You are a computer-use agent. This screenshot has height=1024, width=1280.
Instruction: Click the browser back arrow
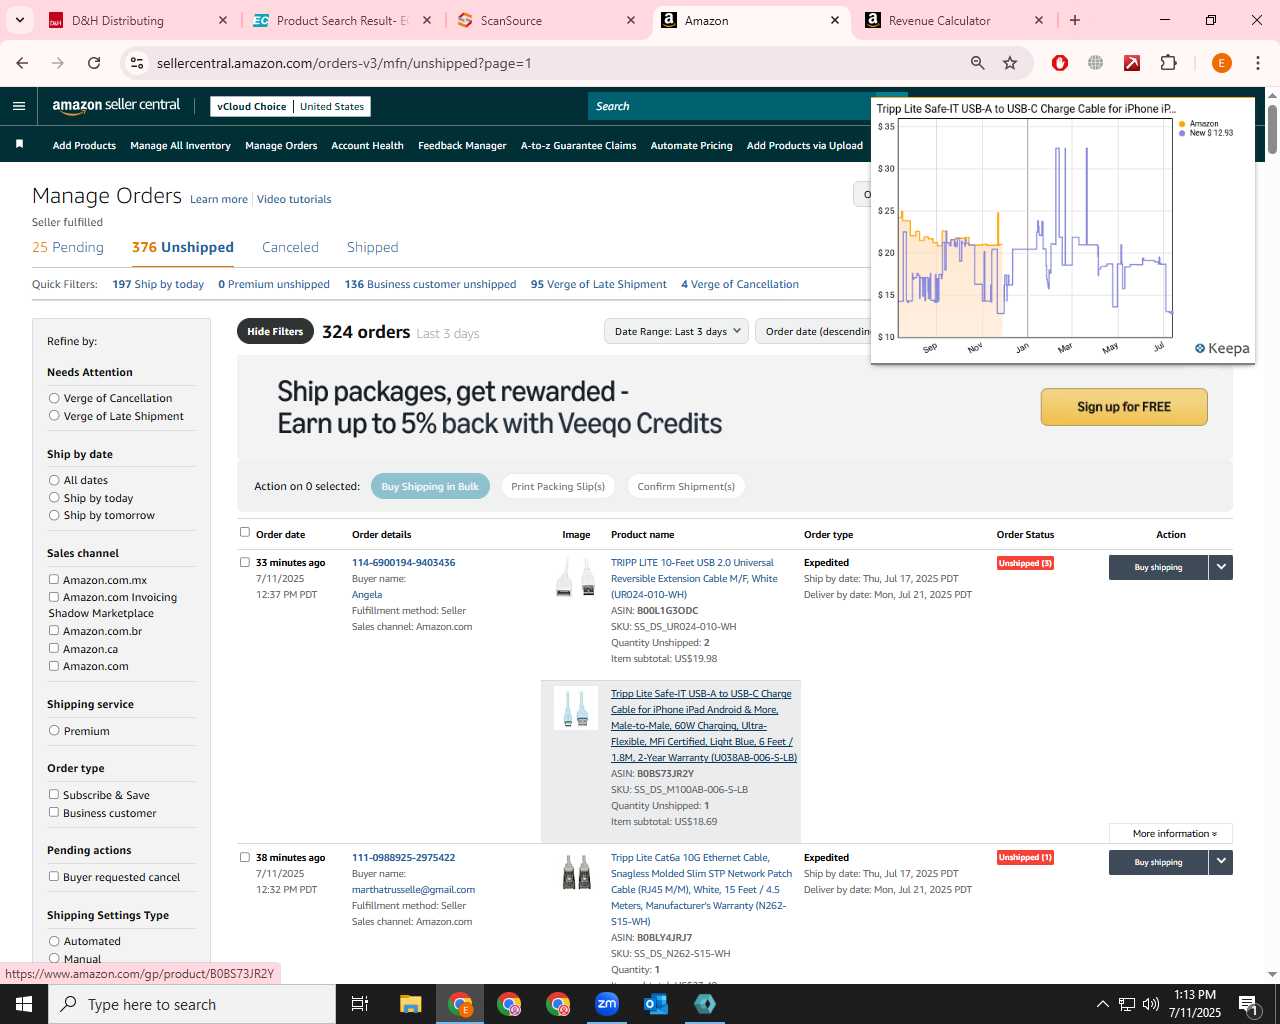click(22, 63)
